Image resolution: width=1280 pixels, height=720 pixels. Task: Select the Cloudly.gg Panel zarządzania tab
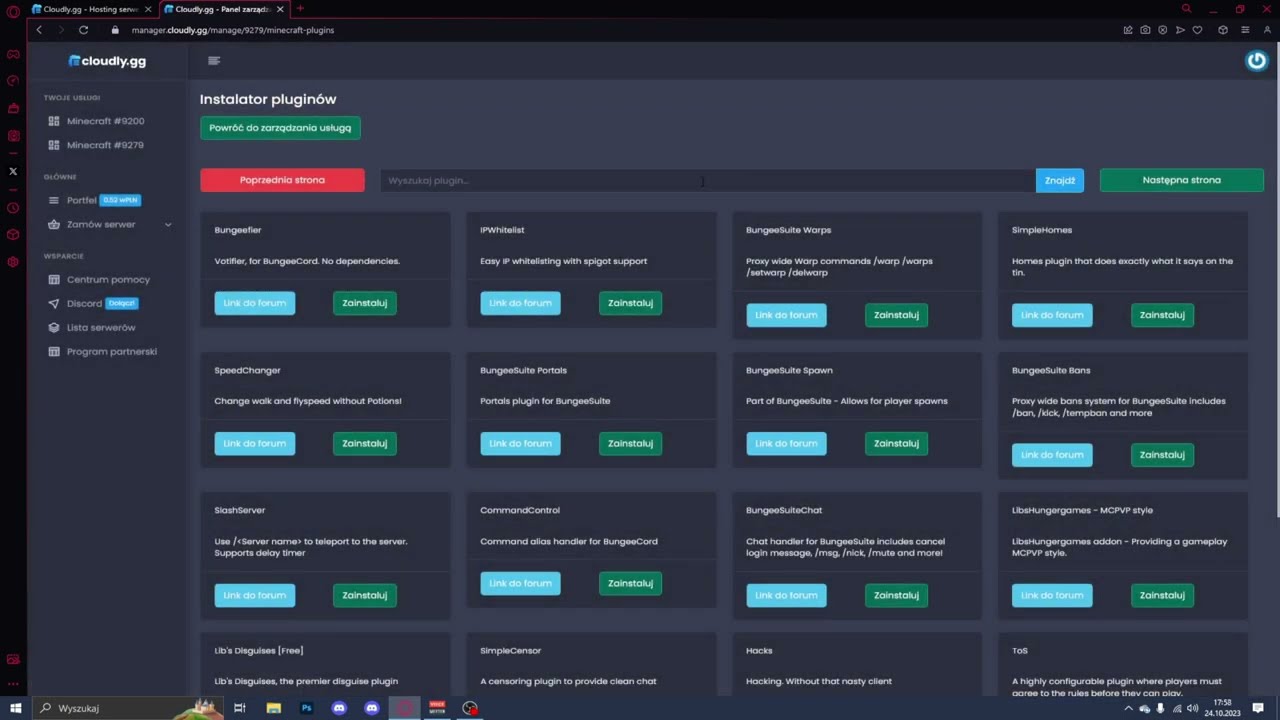(222, 9)
